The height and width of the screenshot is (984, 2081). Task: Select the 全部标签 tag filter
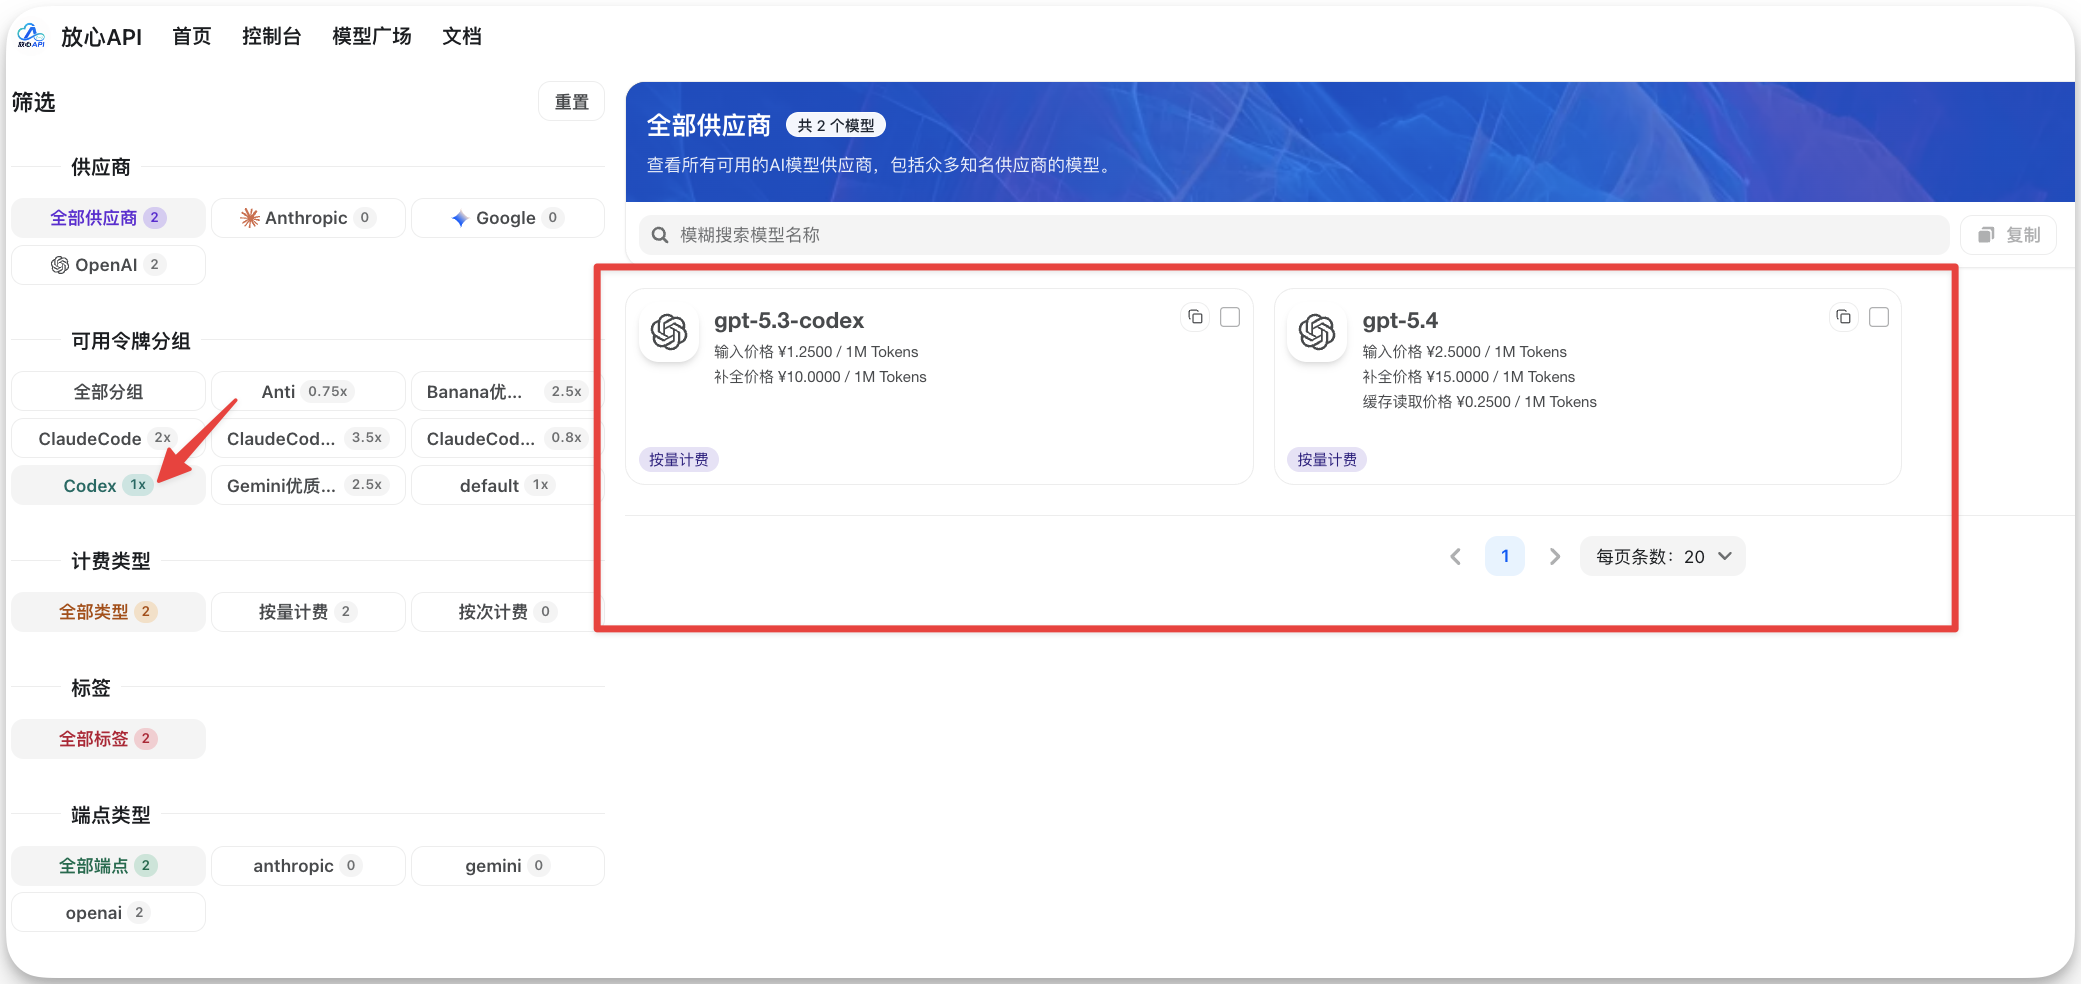pos(108,739)
